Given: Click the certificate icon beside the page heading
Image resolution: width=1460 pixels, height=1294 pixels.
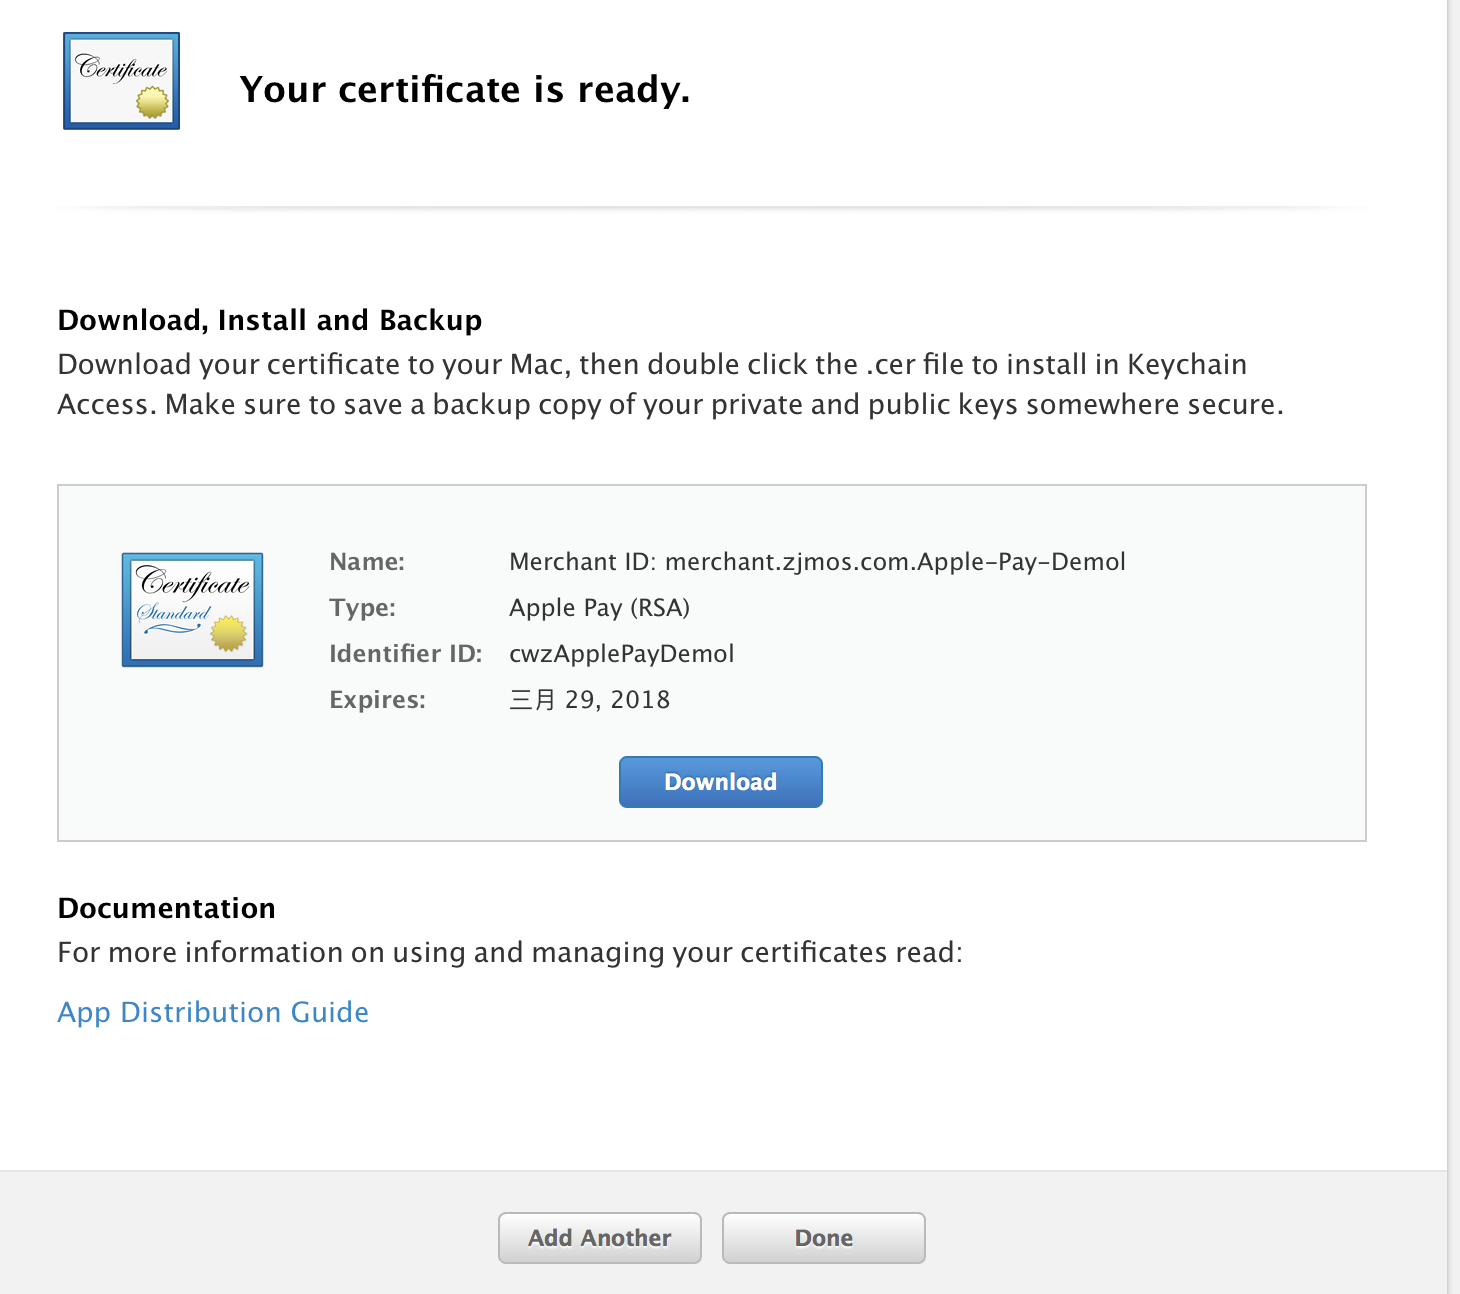Looking at the screenshot, I should tap(121, 81).
